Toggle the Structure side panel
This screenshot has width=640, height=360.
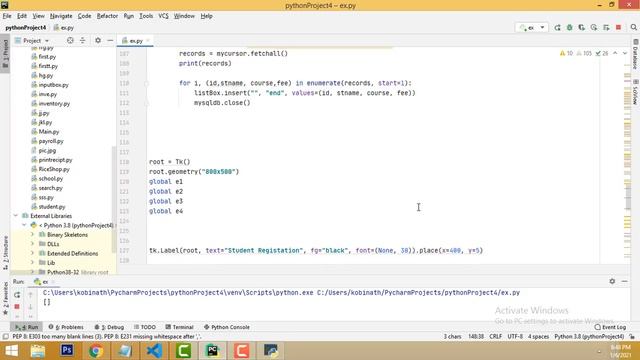point(5,253)
